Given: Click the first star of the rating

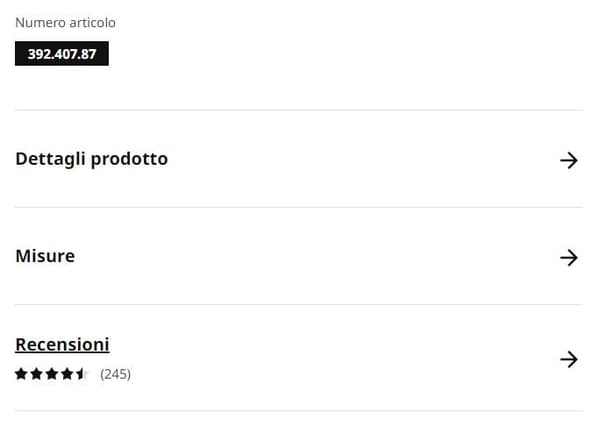Looking at the screenshot, I should (21, 375).
